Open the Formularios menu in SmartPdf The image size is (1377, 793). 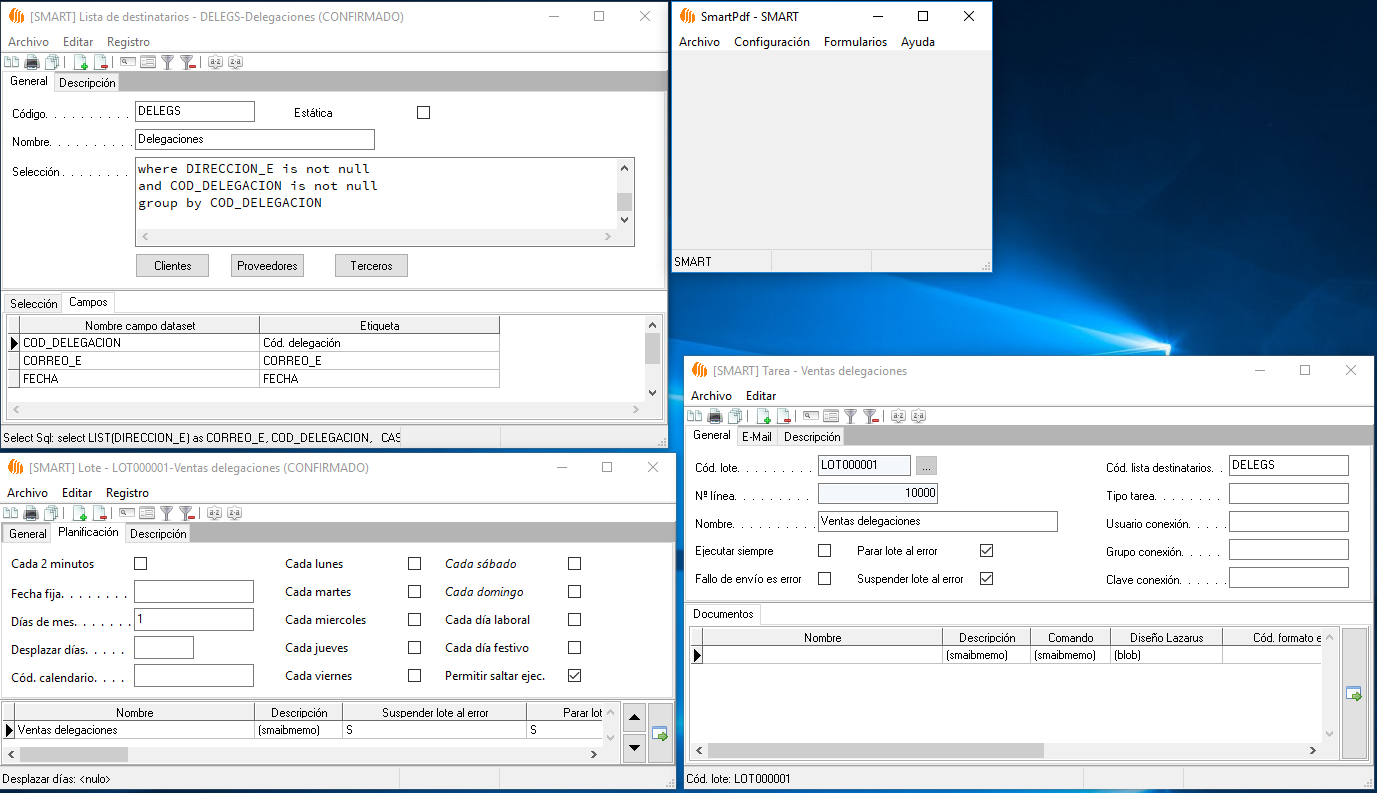855,42
